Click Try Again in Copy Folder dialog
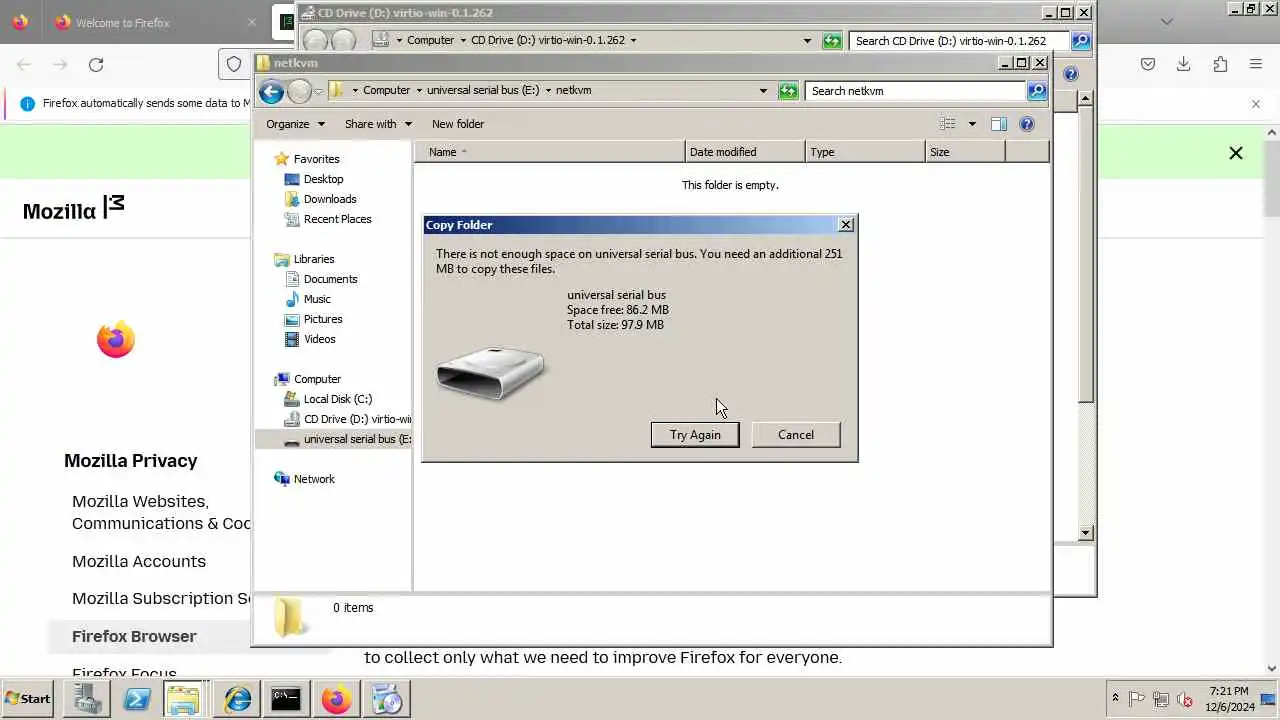This screenshot has width=1280, height=720. tap(694, 435)
